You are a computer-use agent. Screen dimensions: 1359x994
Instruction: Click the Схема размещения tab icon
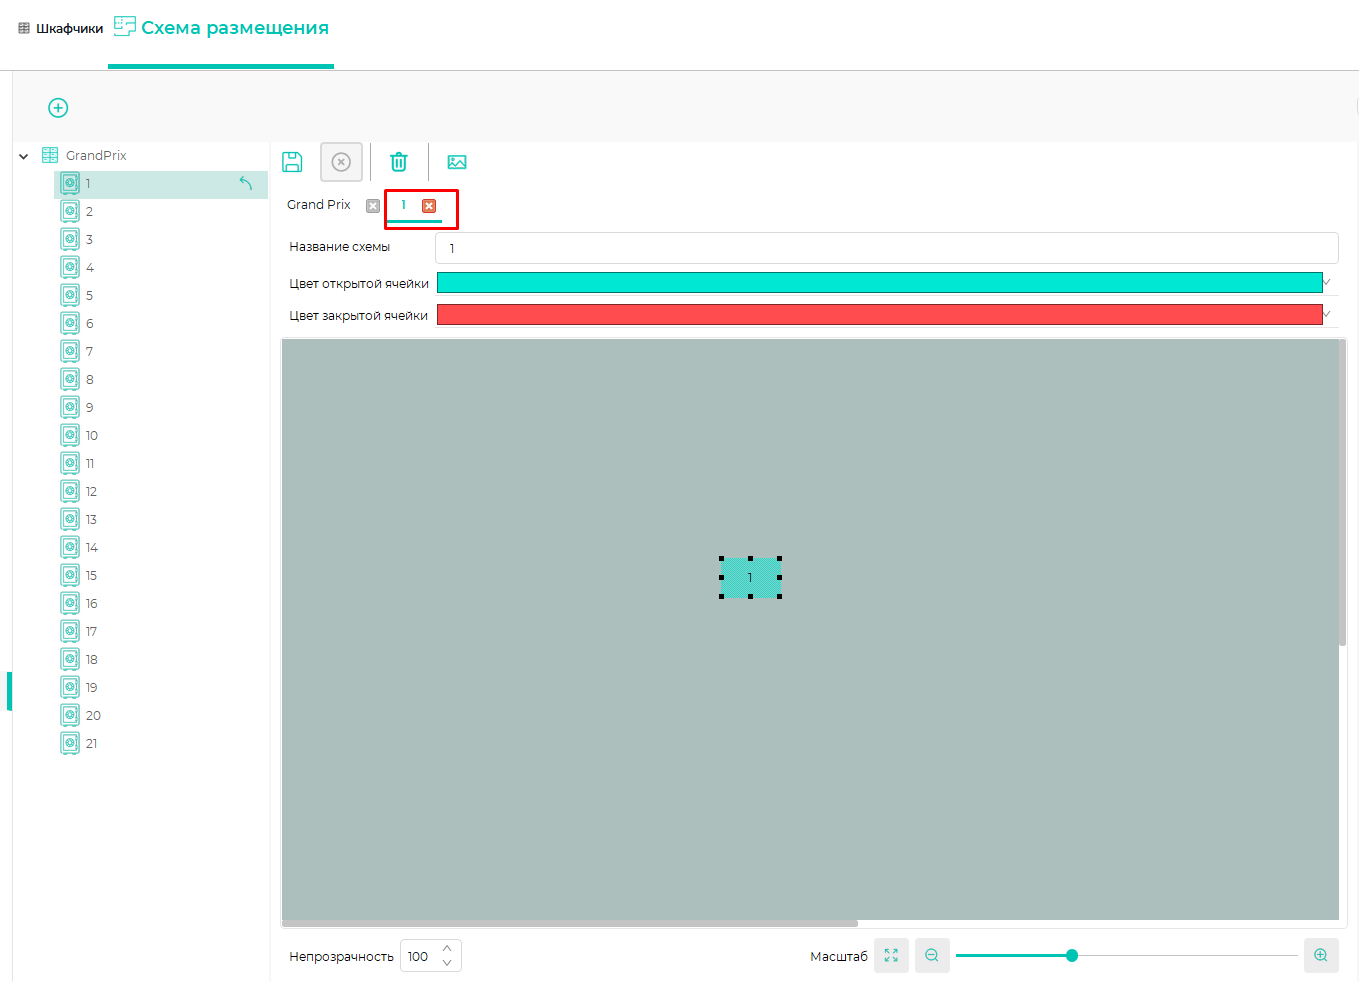tap(124, 27)
